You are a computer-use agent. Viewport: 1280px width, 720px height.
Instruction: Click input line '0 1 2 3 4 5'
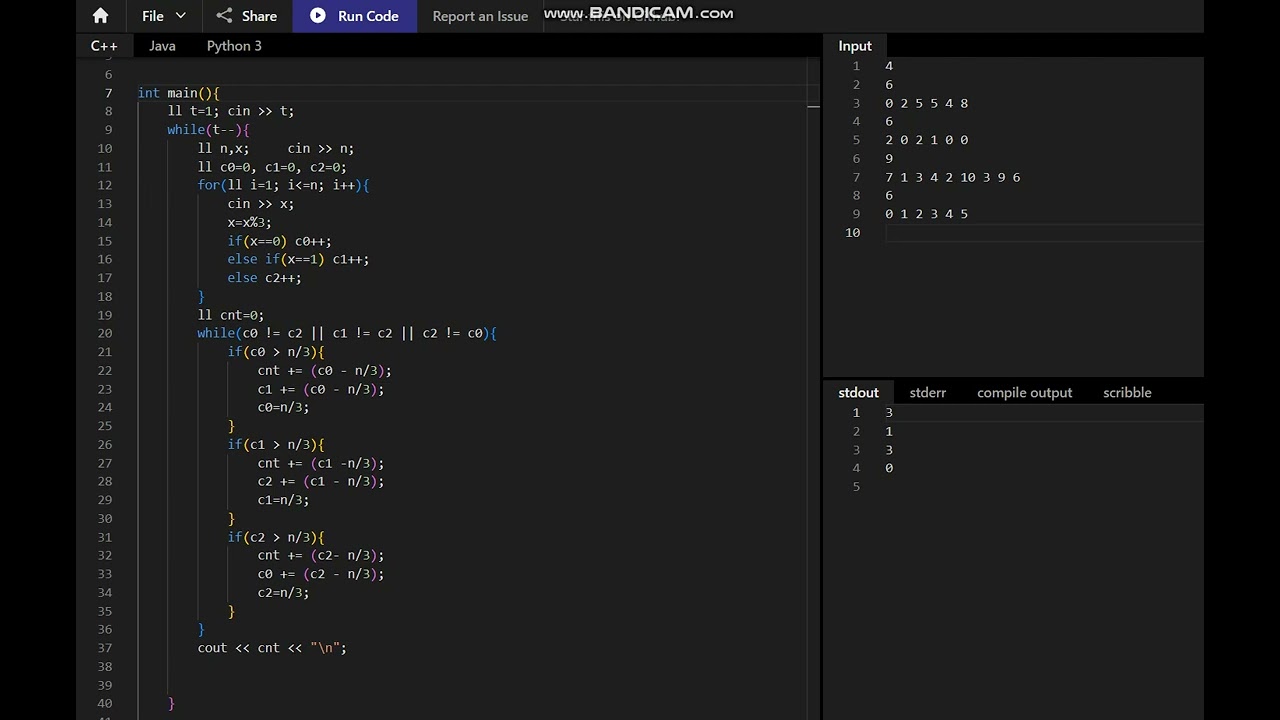click(x=926, y=214)
